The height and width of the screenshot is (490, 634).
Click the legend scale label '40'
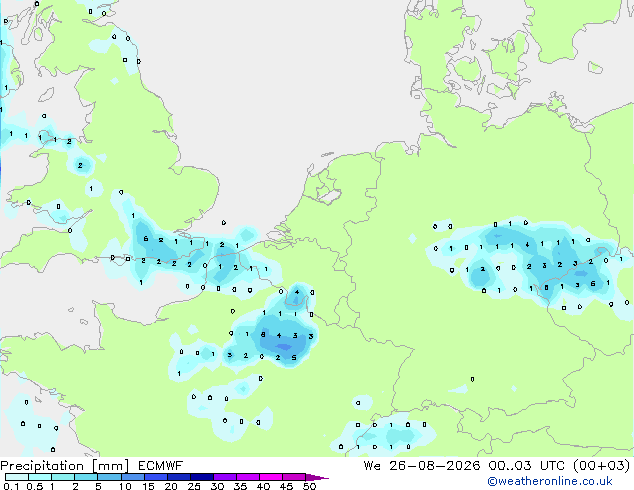click(x=263, y=486)
